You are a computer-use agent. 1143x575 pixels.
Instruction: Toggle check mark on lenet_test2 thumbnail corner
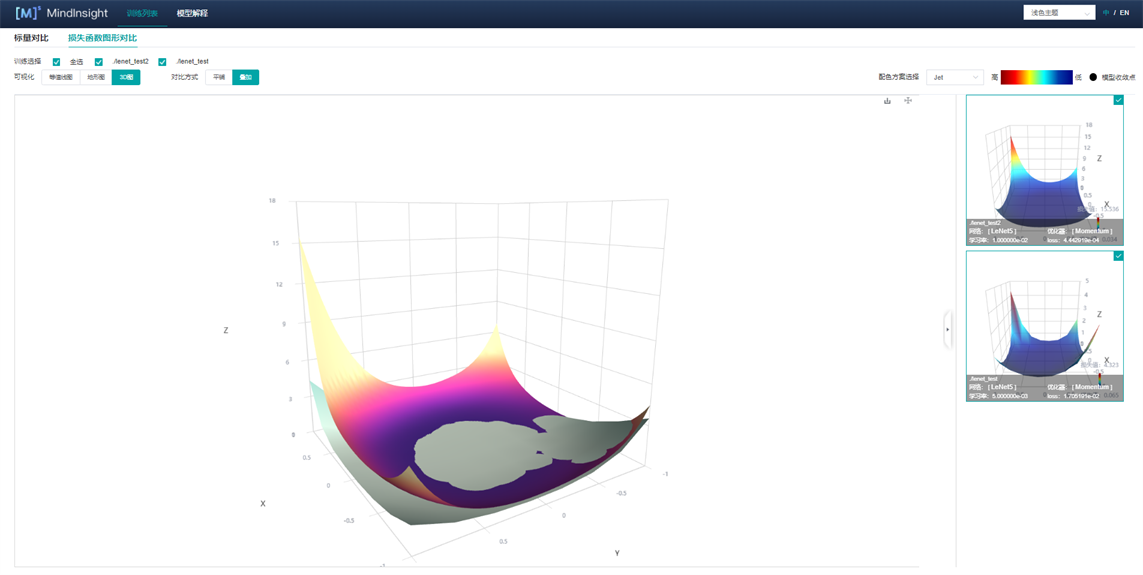1118,100
